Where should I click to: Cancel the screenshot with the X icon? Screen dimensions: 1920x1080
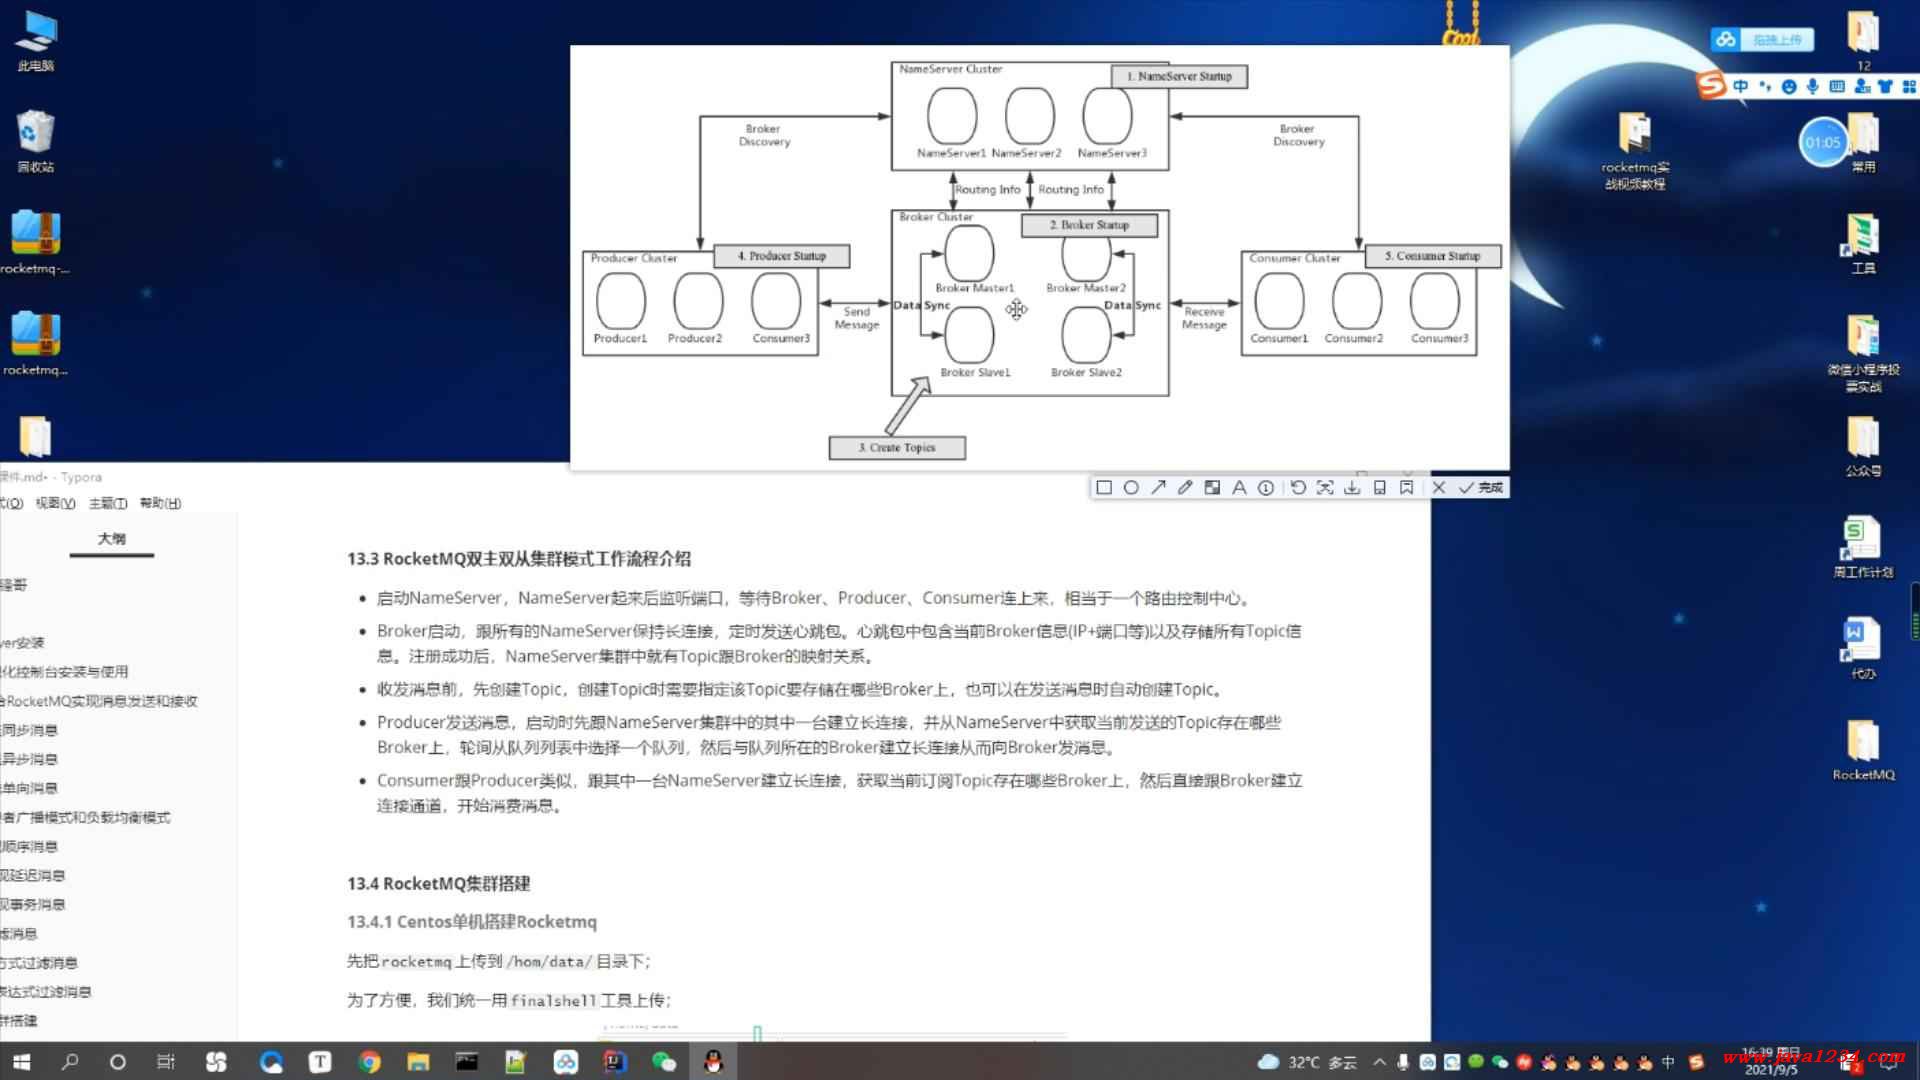click(1439, 488)
